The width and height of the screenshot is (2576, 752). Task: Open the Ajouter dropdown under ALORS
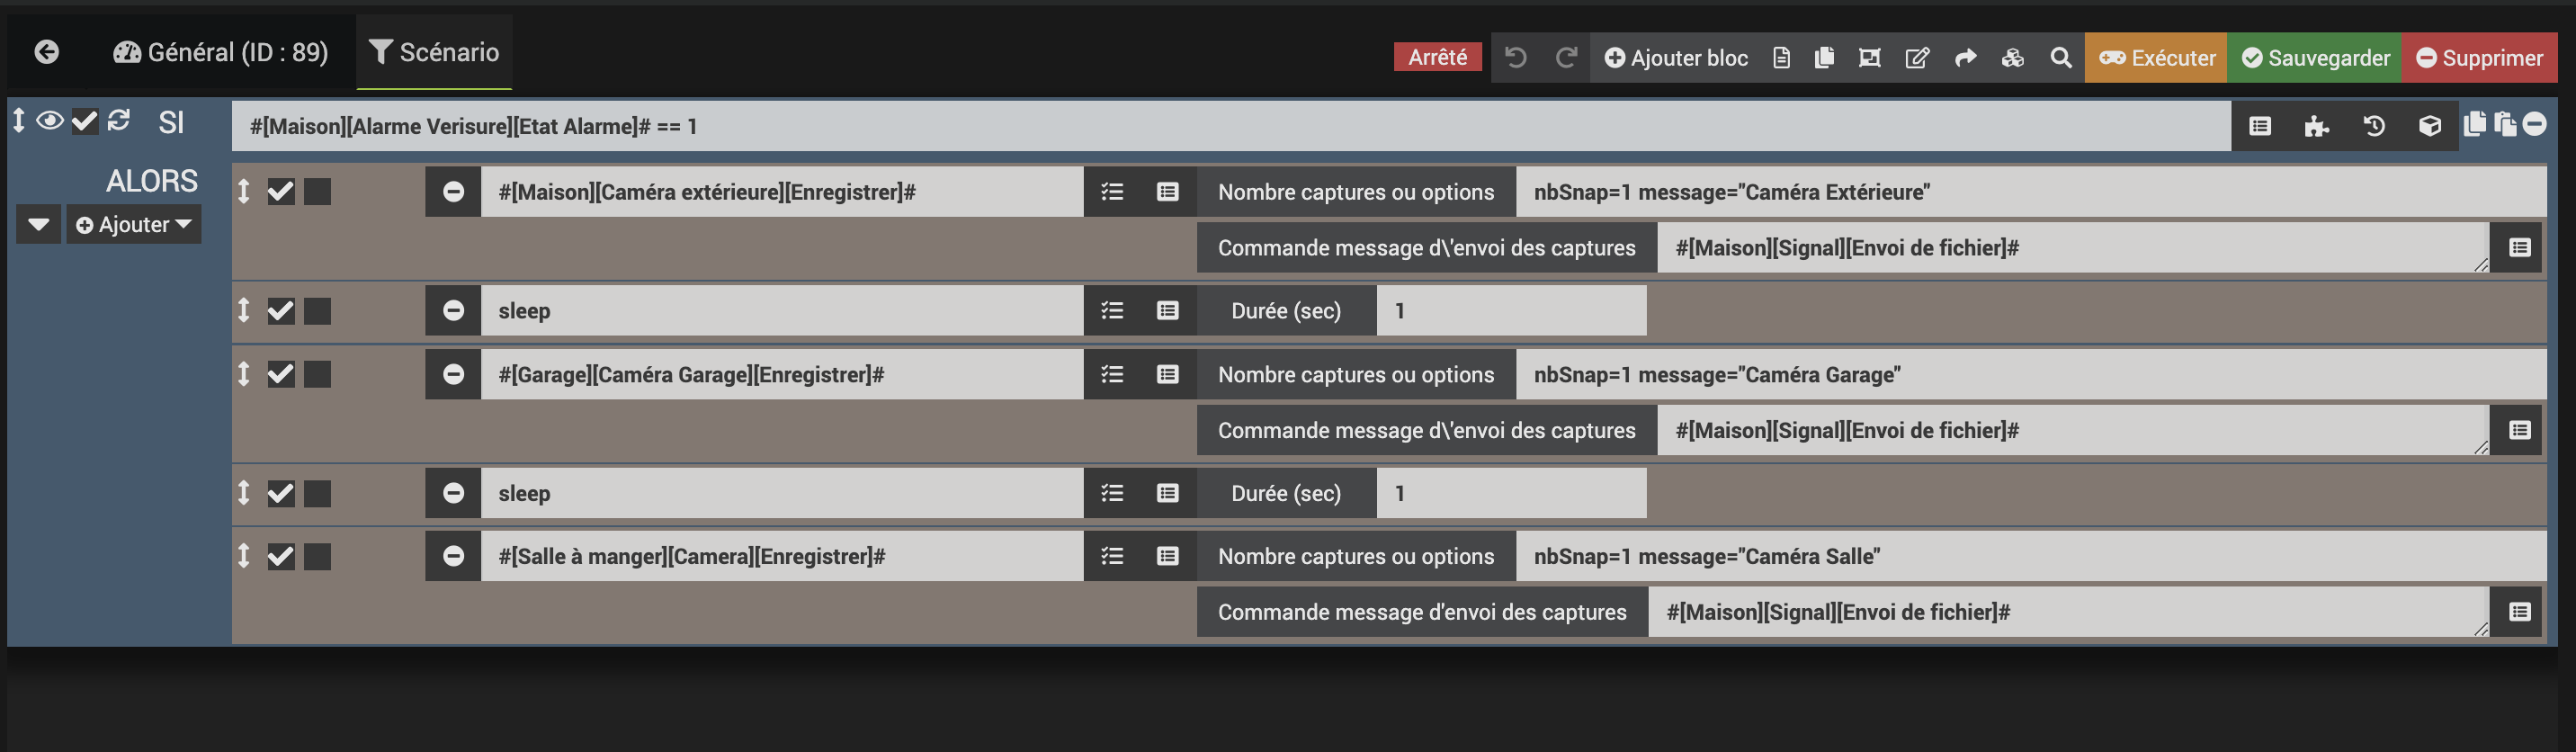pyautogui.click(x=134, y=225)
